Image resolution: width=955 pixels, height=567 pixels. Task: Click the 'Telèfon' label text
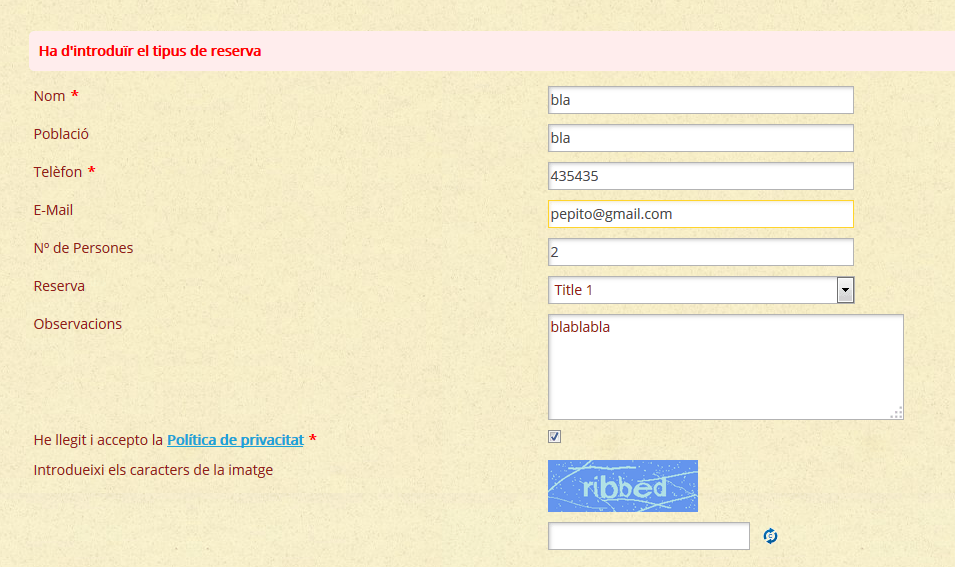click(x=58, y=172)
